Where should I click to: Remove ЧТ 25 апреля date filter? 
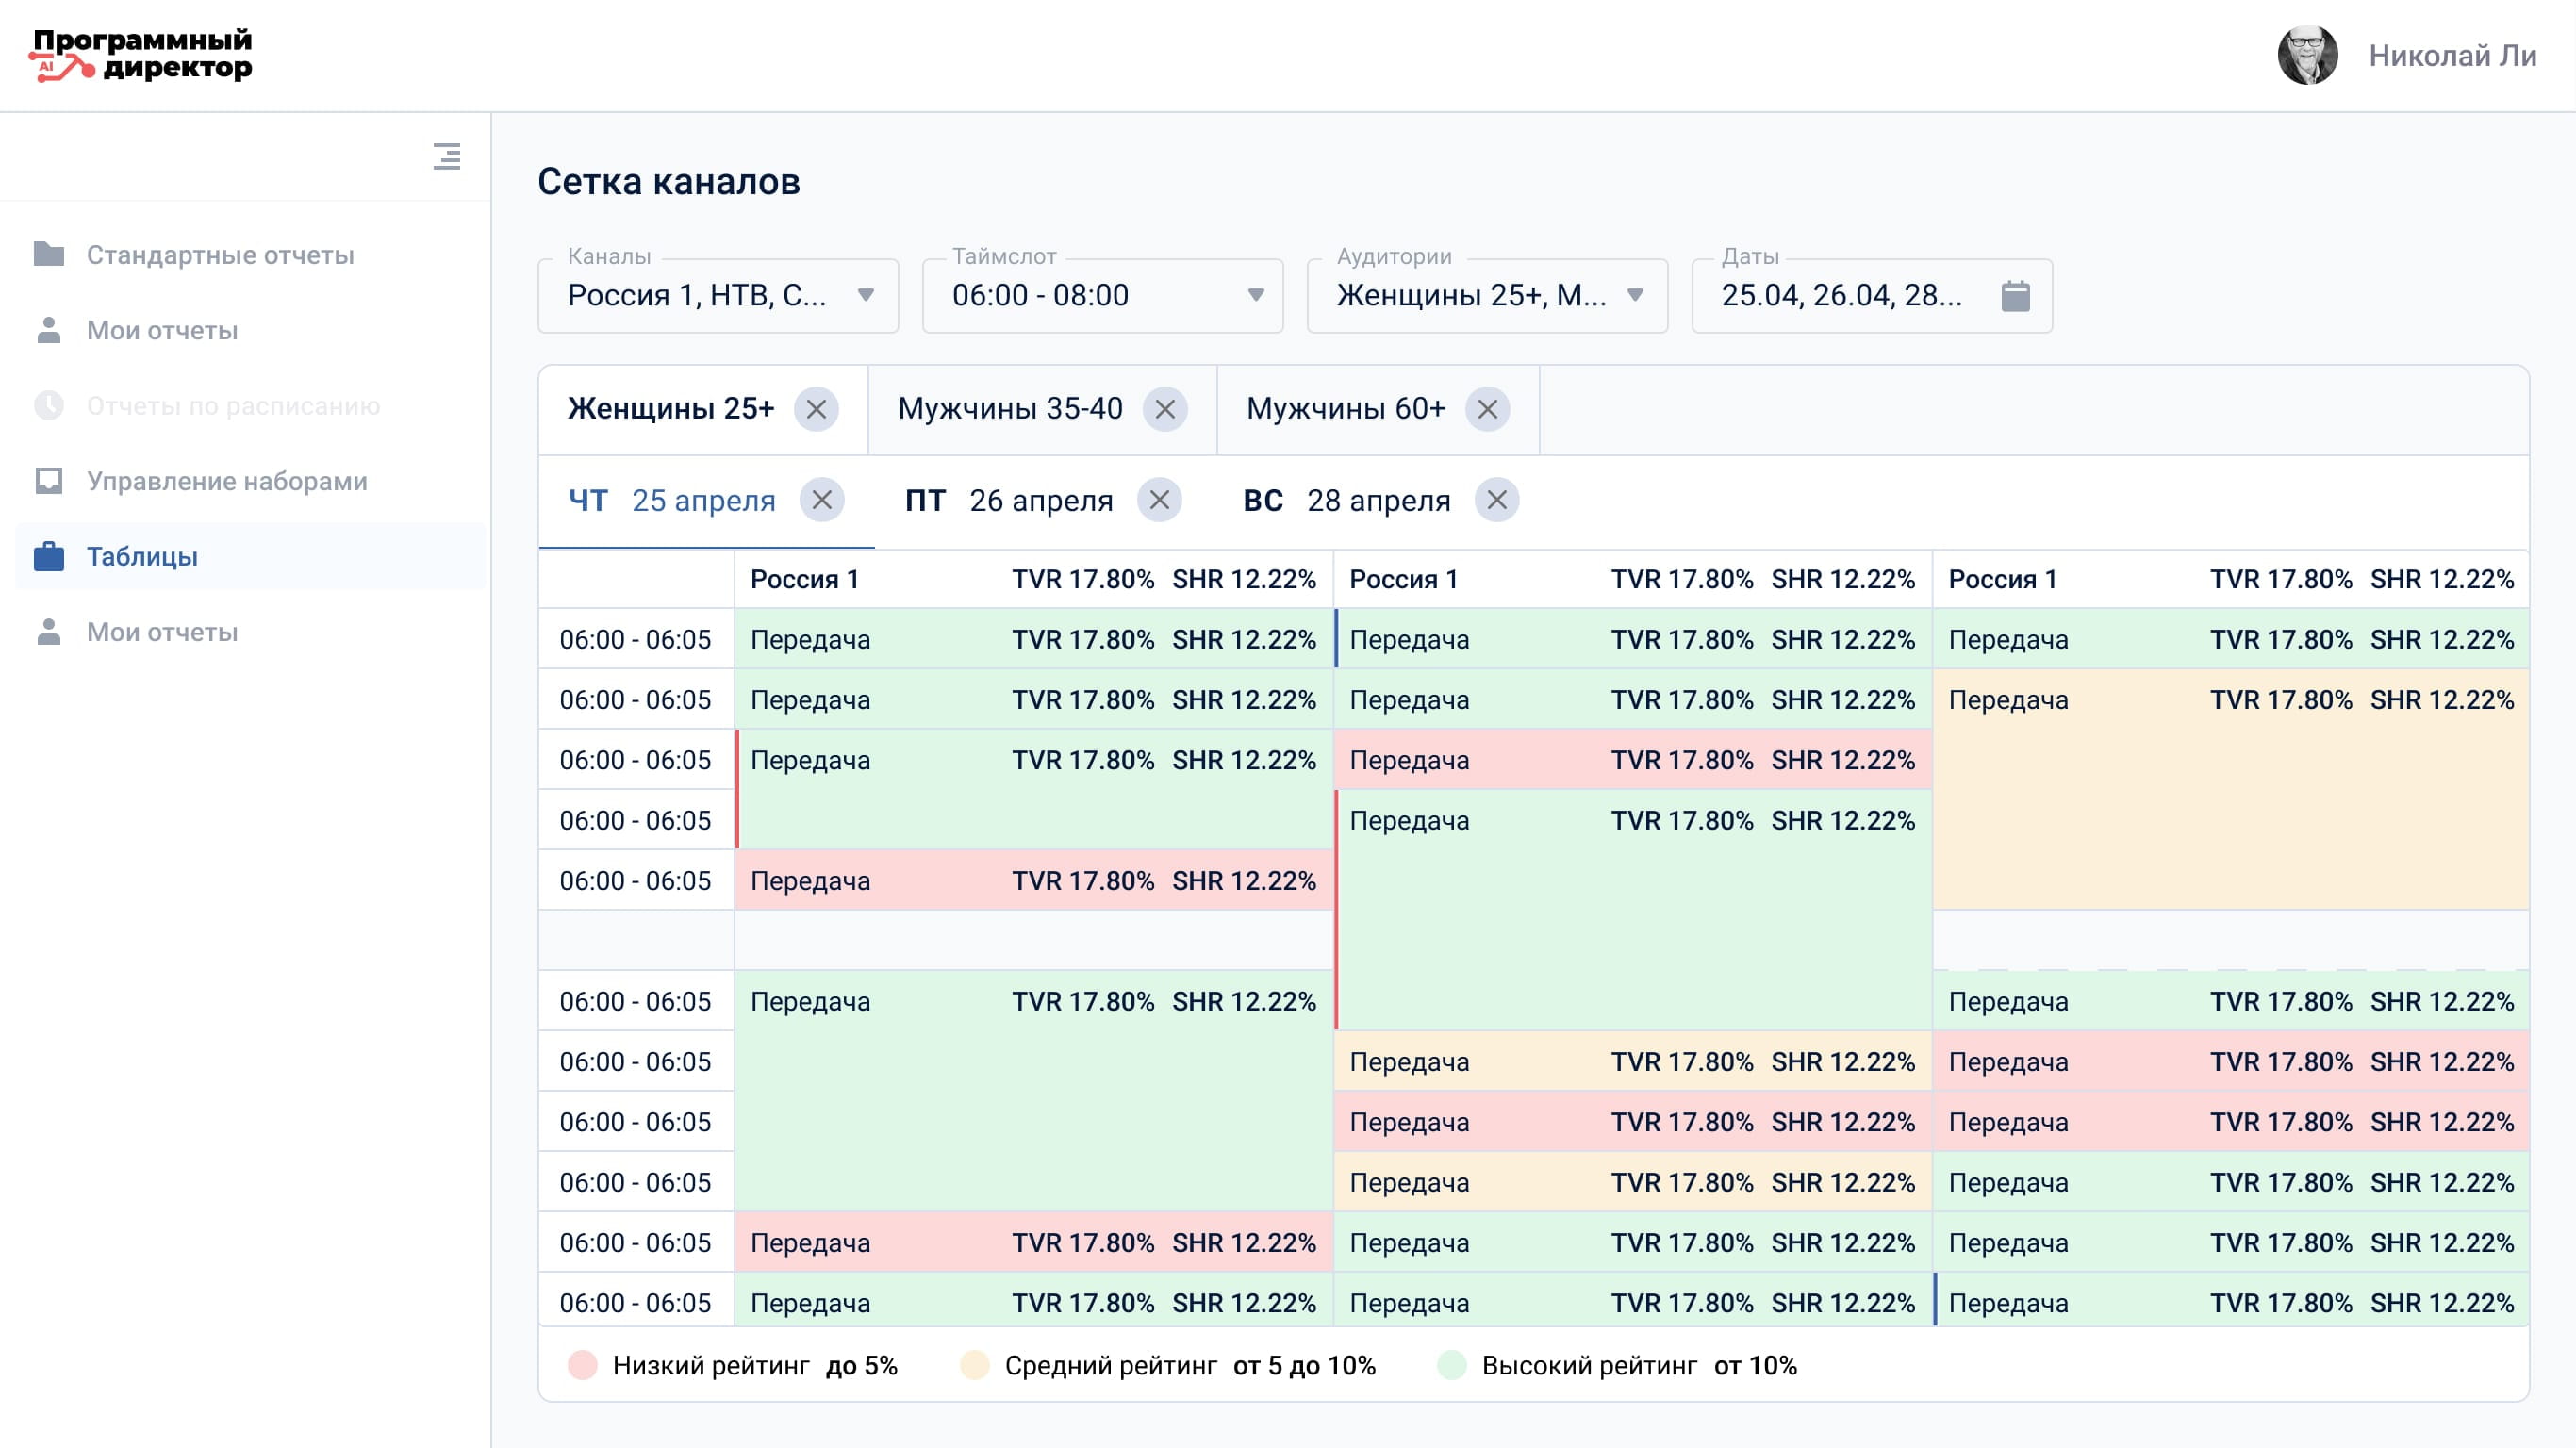pyautogui.click(x=823, y=501)
